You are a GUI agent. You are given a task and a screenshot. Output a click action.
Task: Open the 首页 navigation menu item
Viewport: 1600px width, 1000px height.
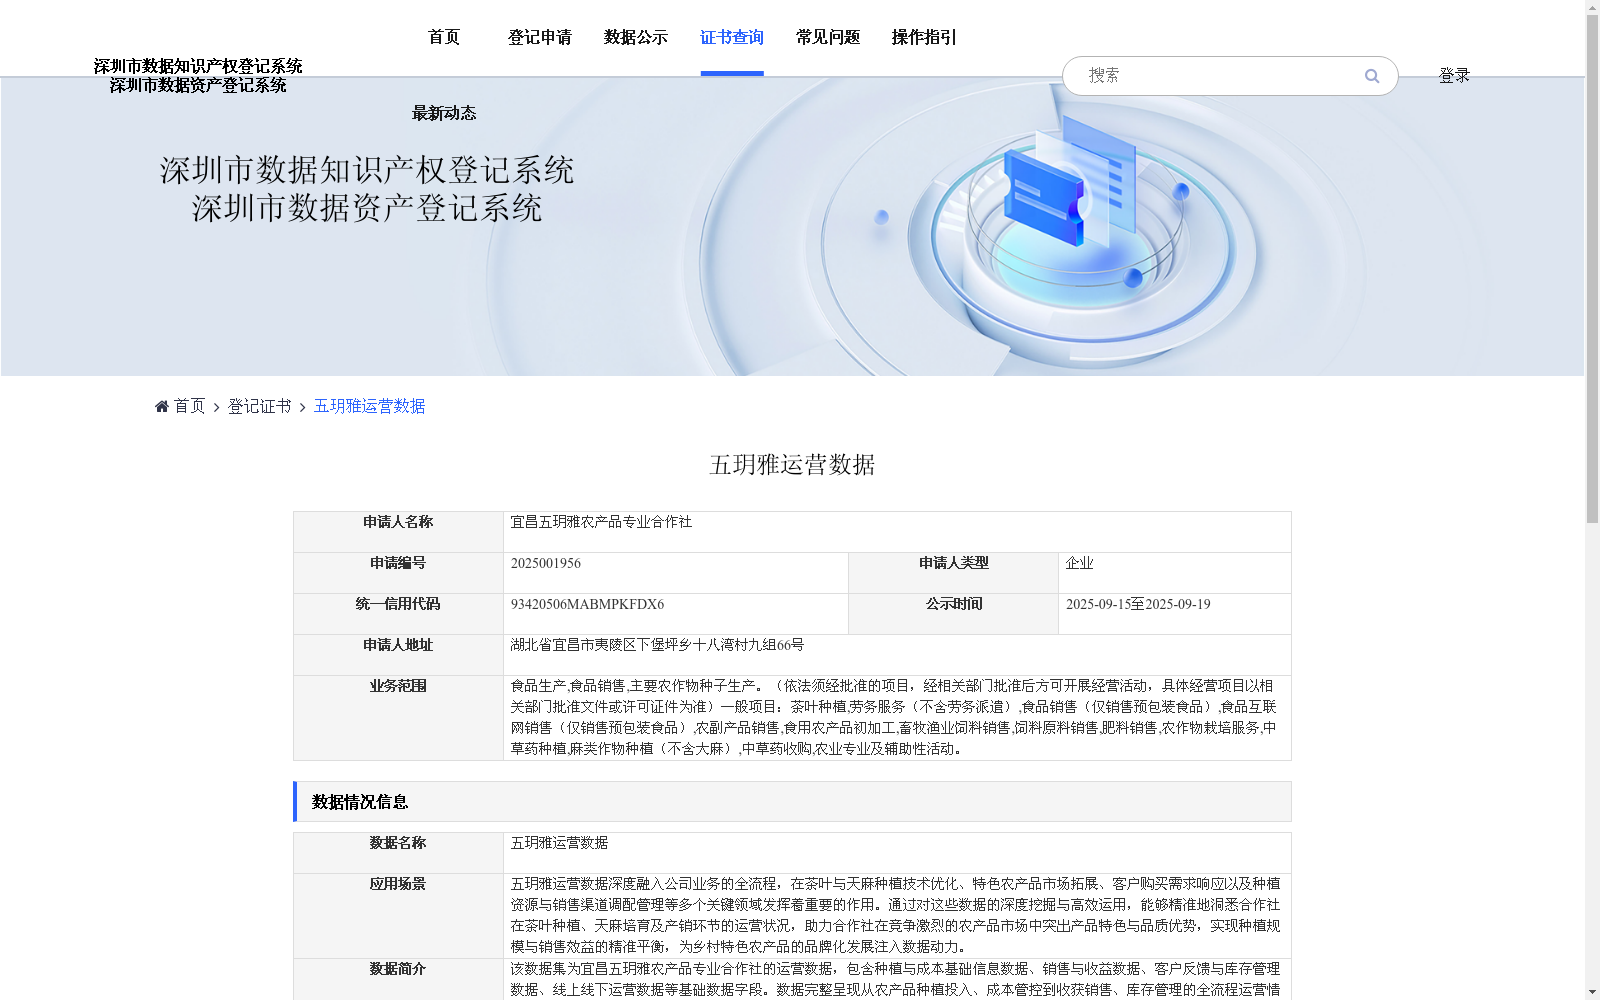tap(444, 37)
